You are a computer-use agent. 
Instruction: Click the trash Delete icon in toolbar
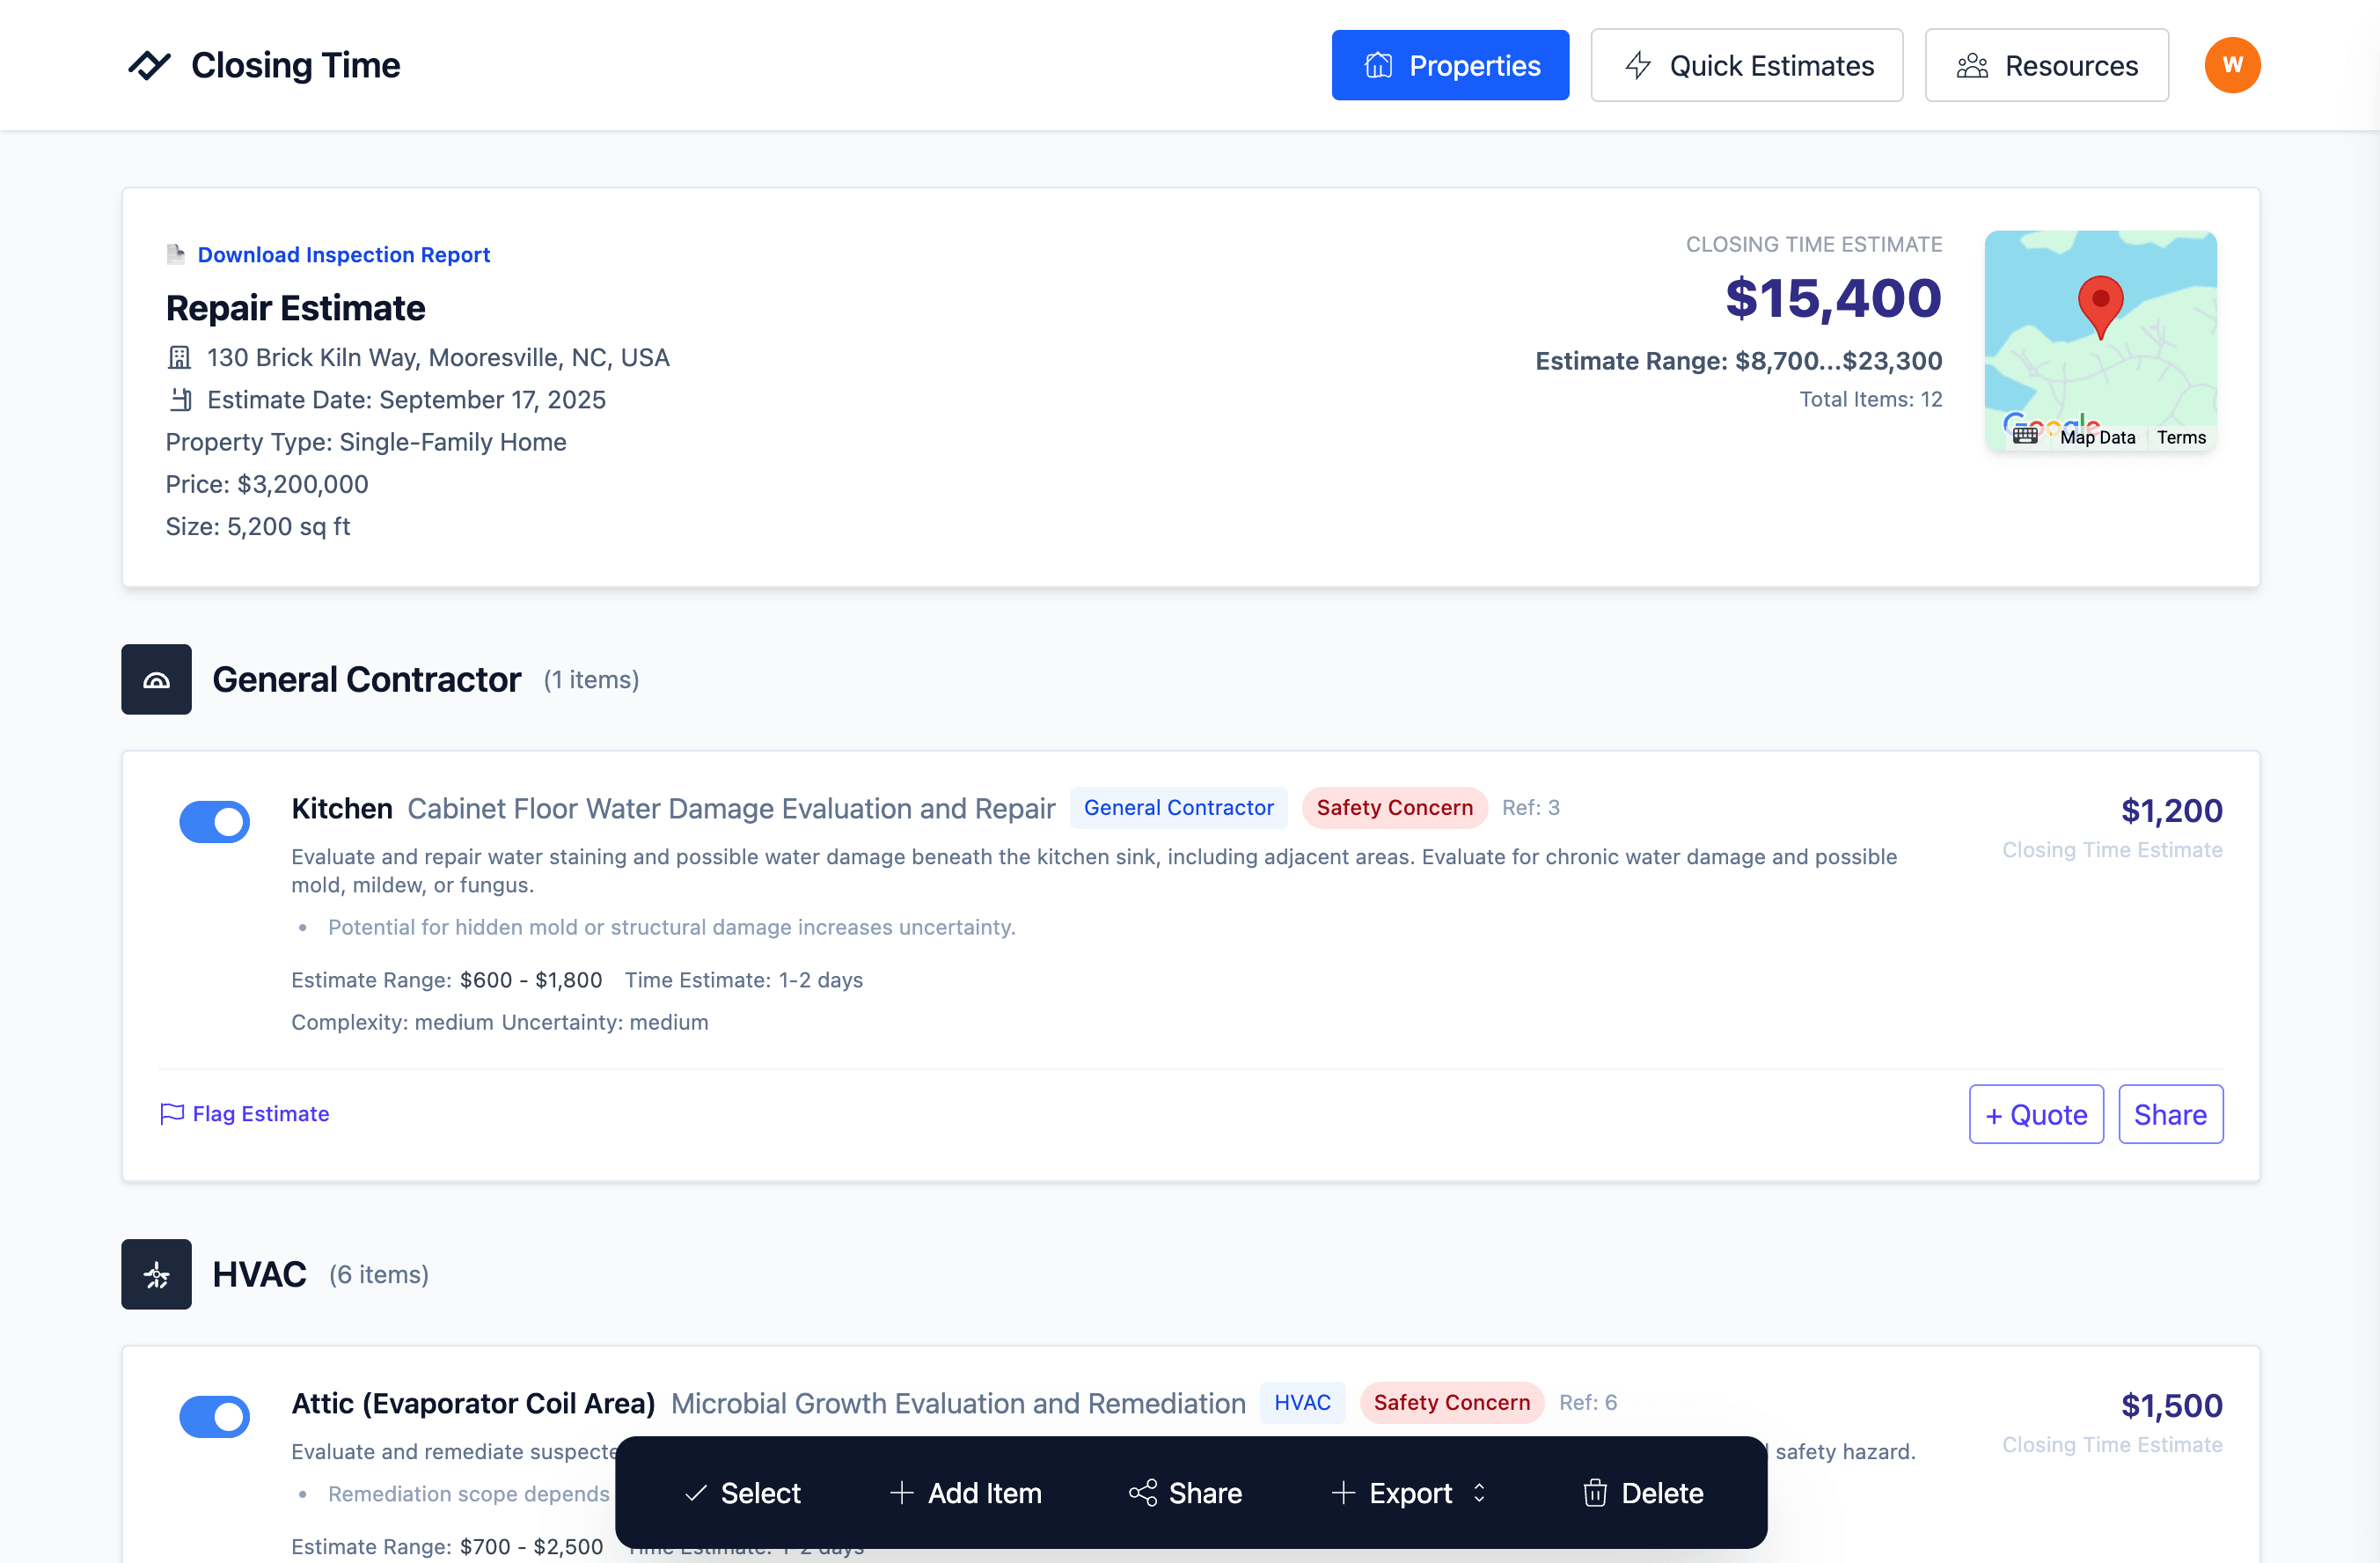coord(1594,1493)
